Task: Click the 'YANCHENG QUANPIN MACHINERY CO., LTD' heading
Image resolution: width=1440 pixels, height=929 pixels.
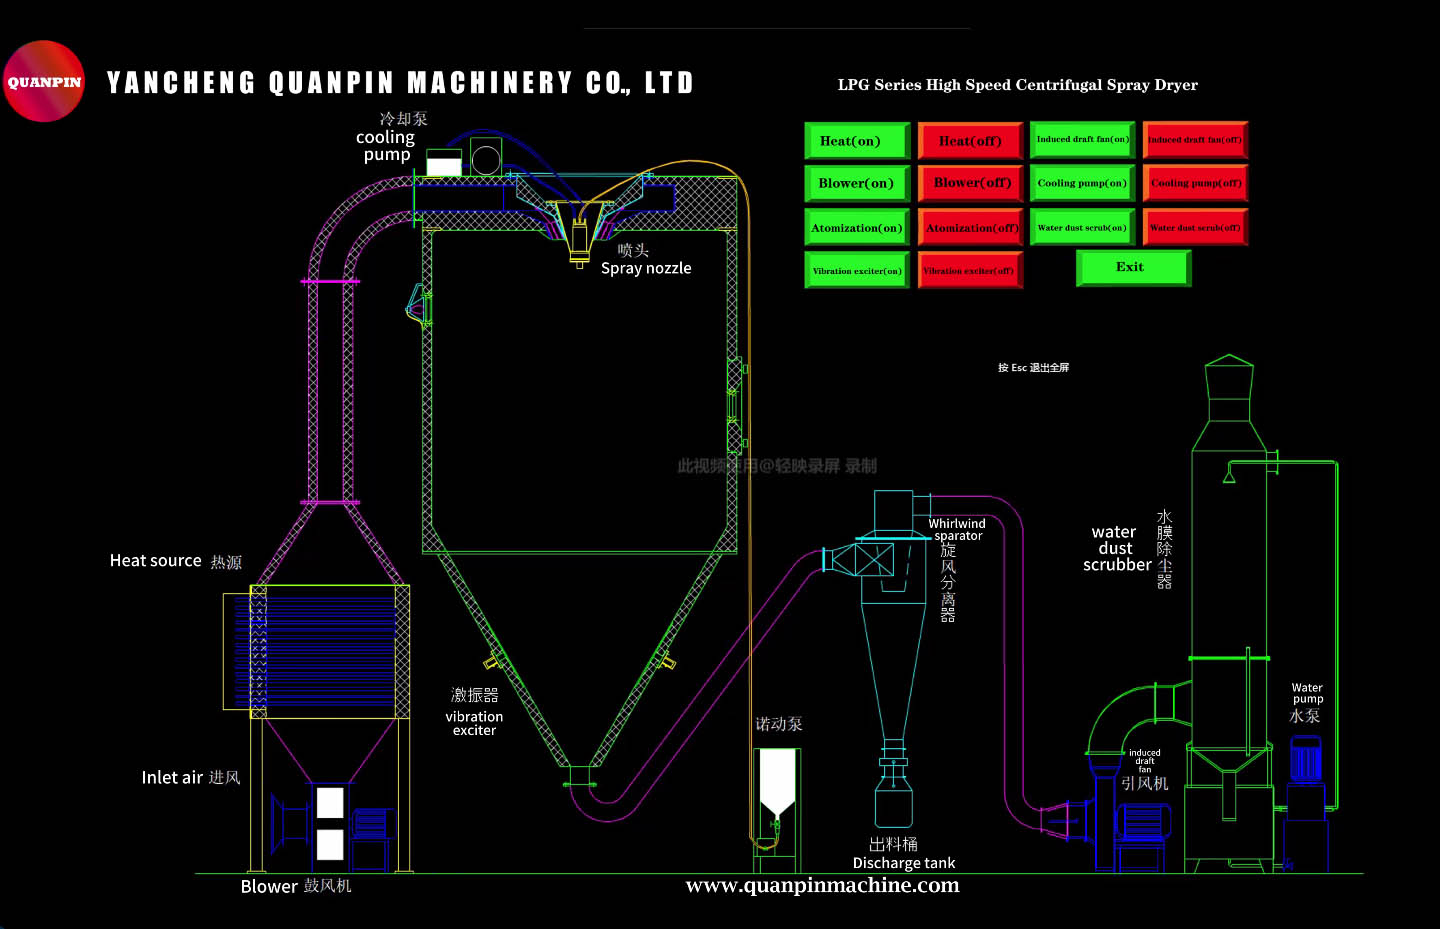Action: [x=400, y=83]
